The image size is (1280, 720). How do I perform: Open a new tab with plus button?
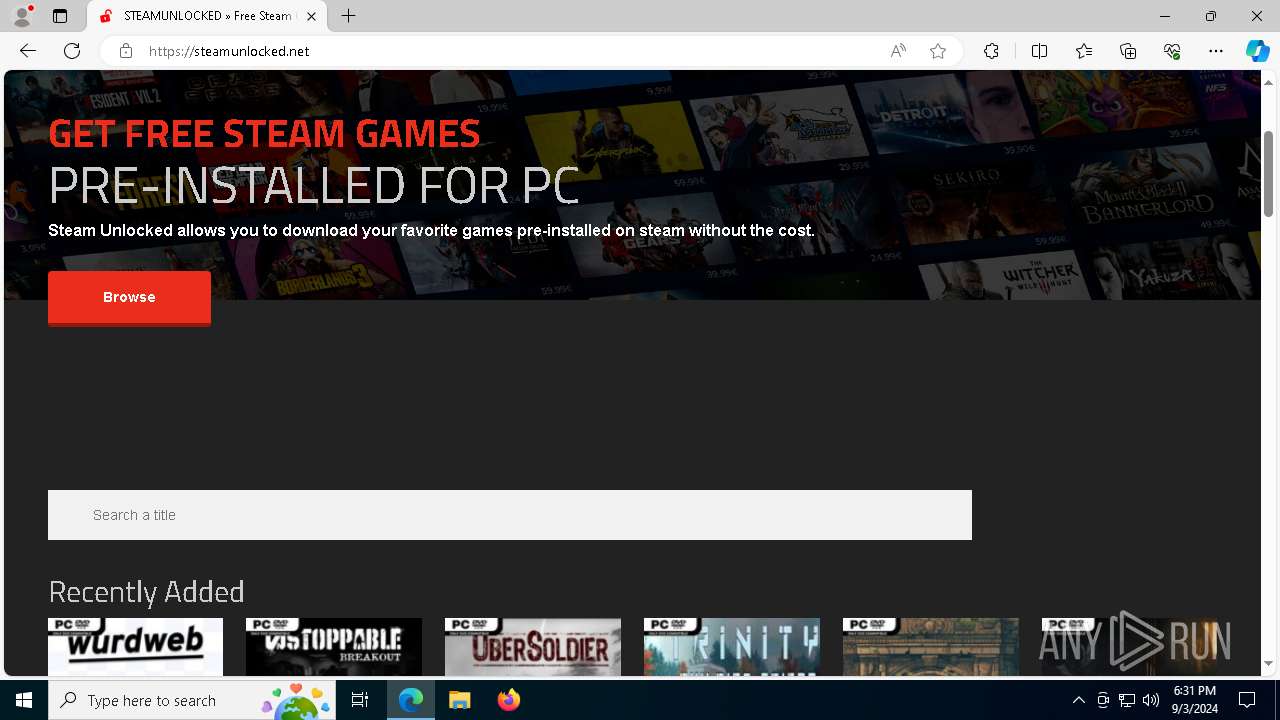(348, 16)
